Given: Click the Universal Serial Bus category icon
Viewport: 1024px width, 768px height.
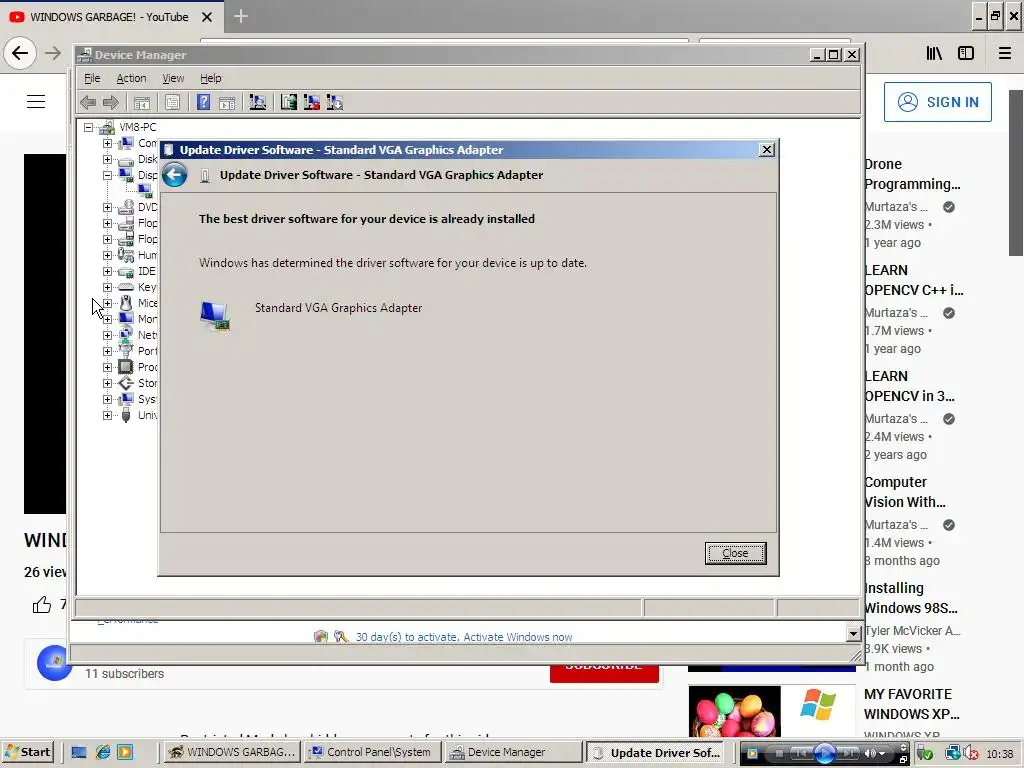Looking at the screenshot, I should [x=126, y=415].
